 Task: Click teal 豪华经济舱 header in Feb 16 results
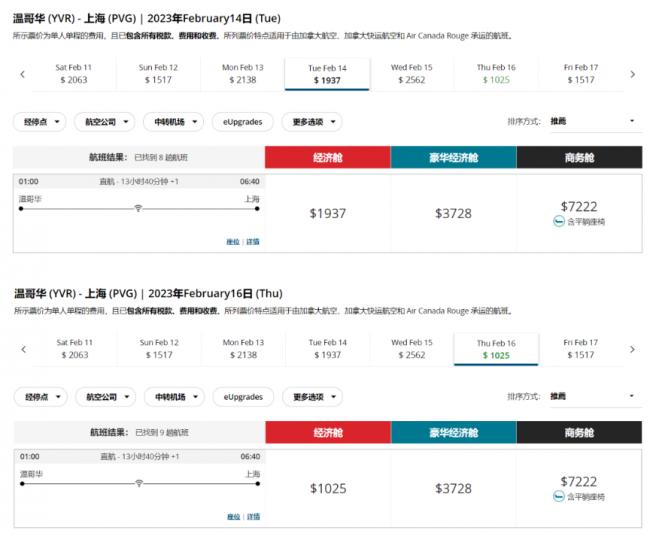(x=454, y=432)
